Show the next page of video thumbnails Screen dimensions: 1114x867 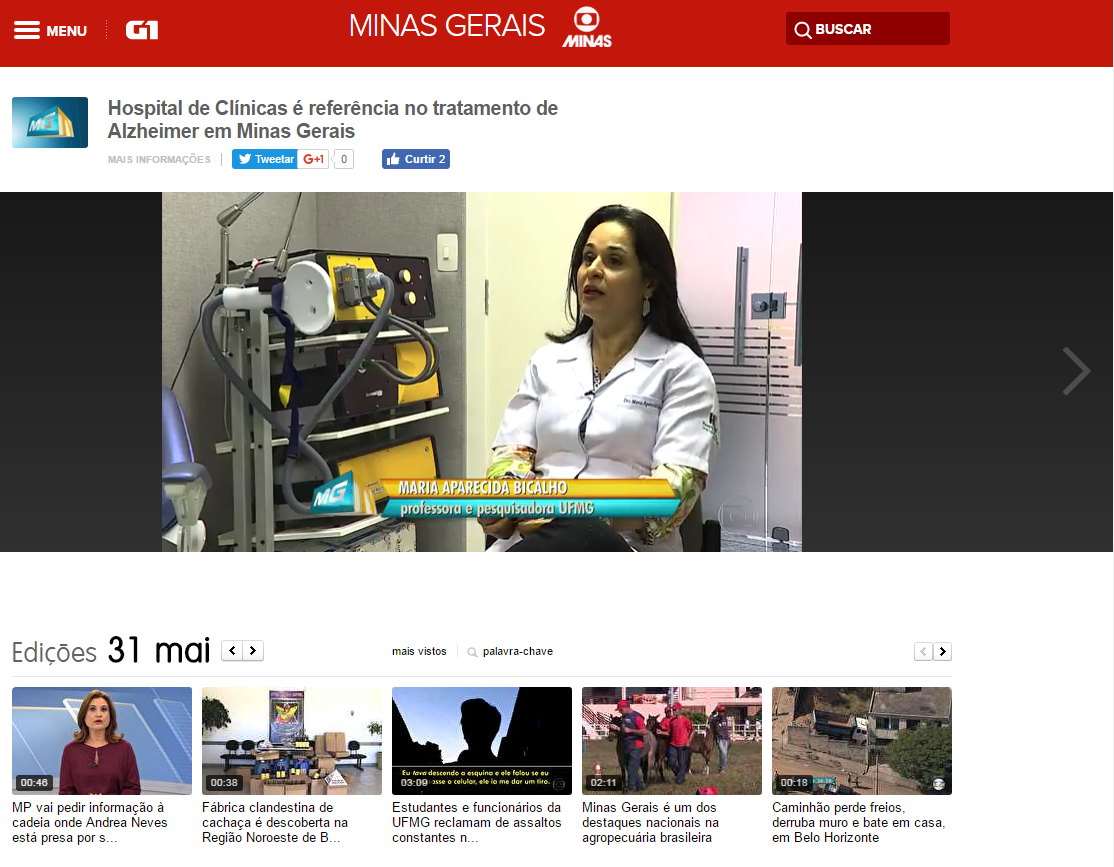tap(943, 651)
